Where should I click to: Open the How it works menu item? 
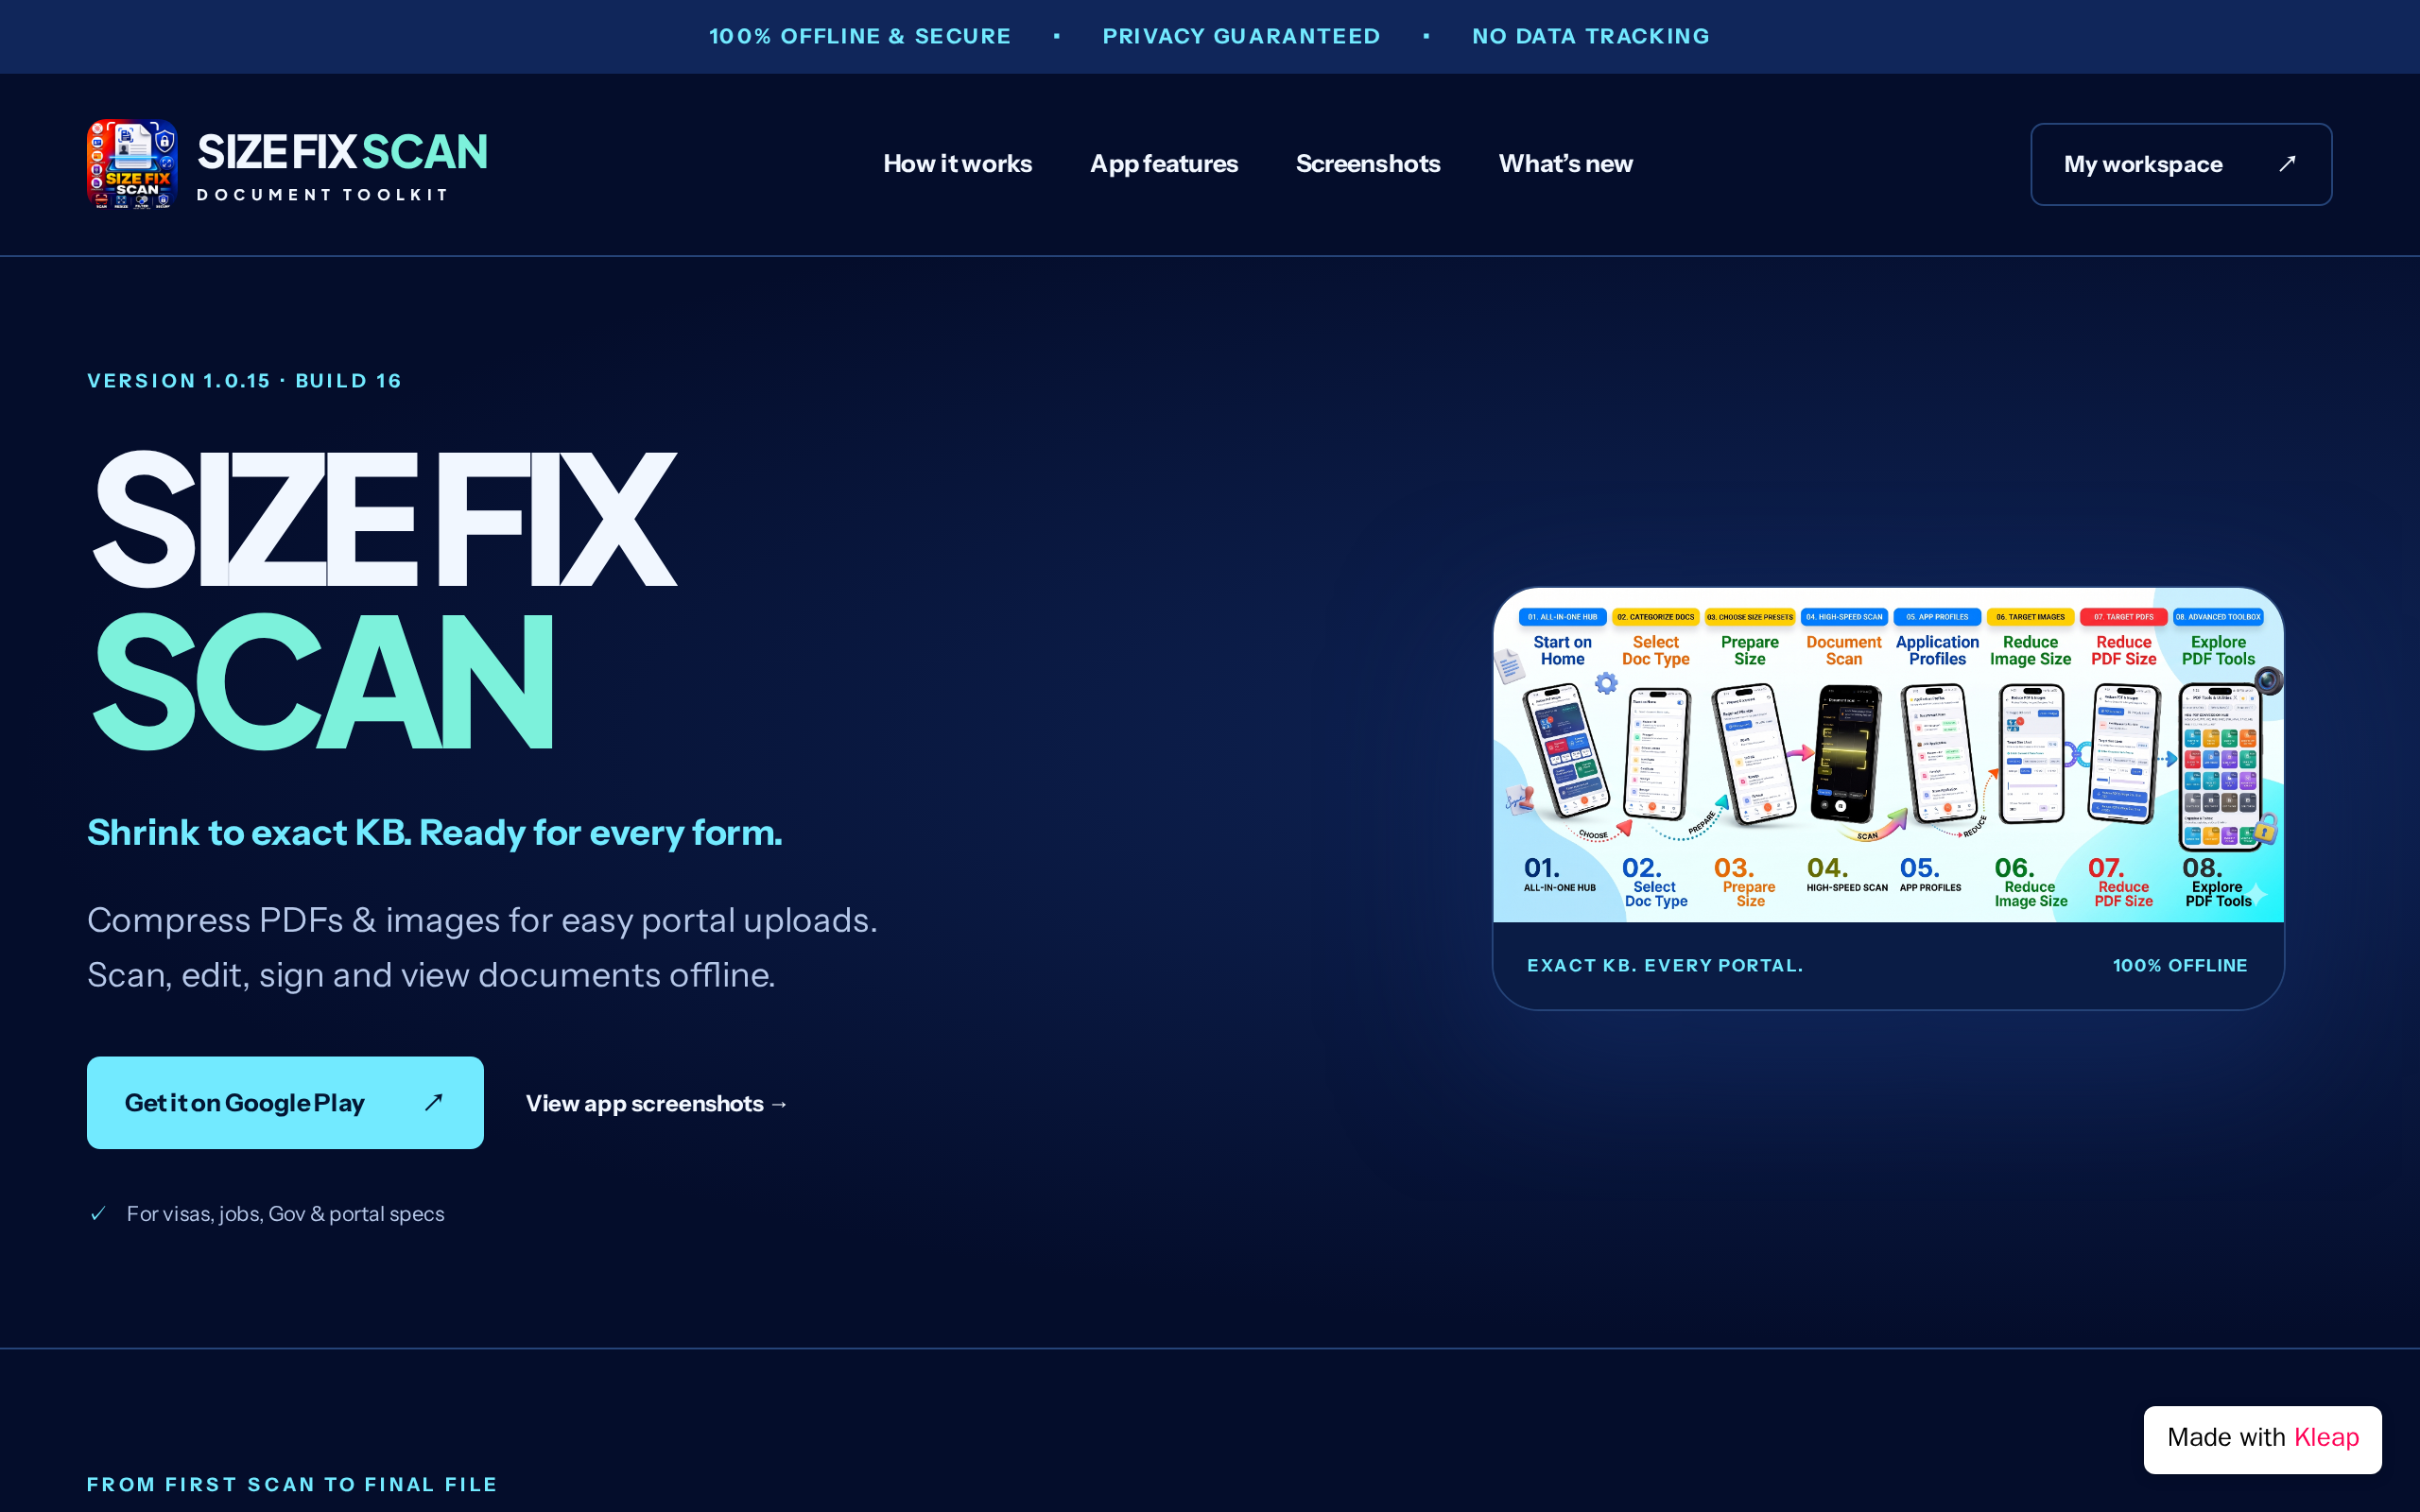click(957, 164)
